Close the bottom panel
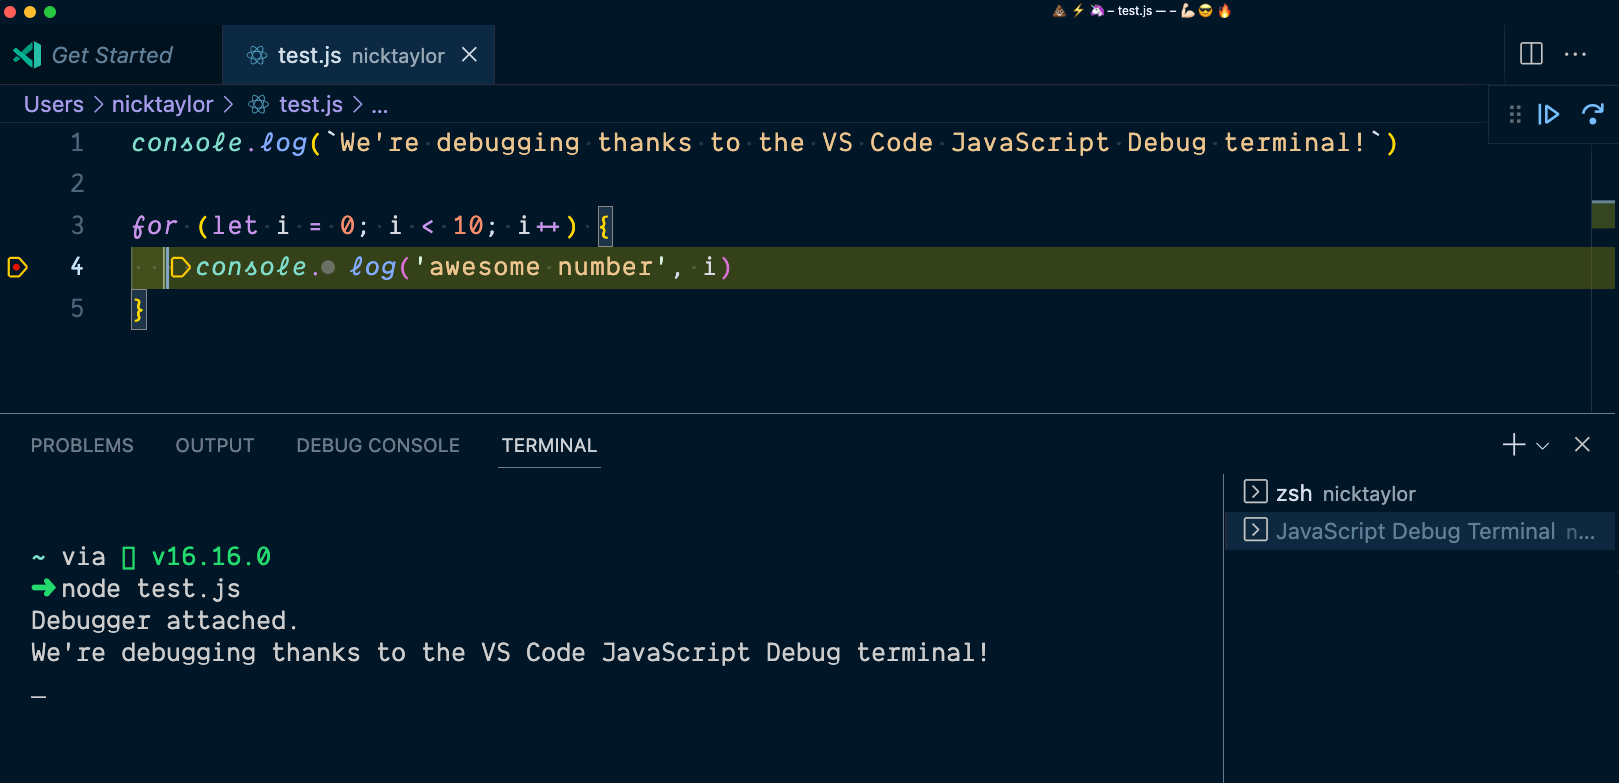 tap(1582, 444)
